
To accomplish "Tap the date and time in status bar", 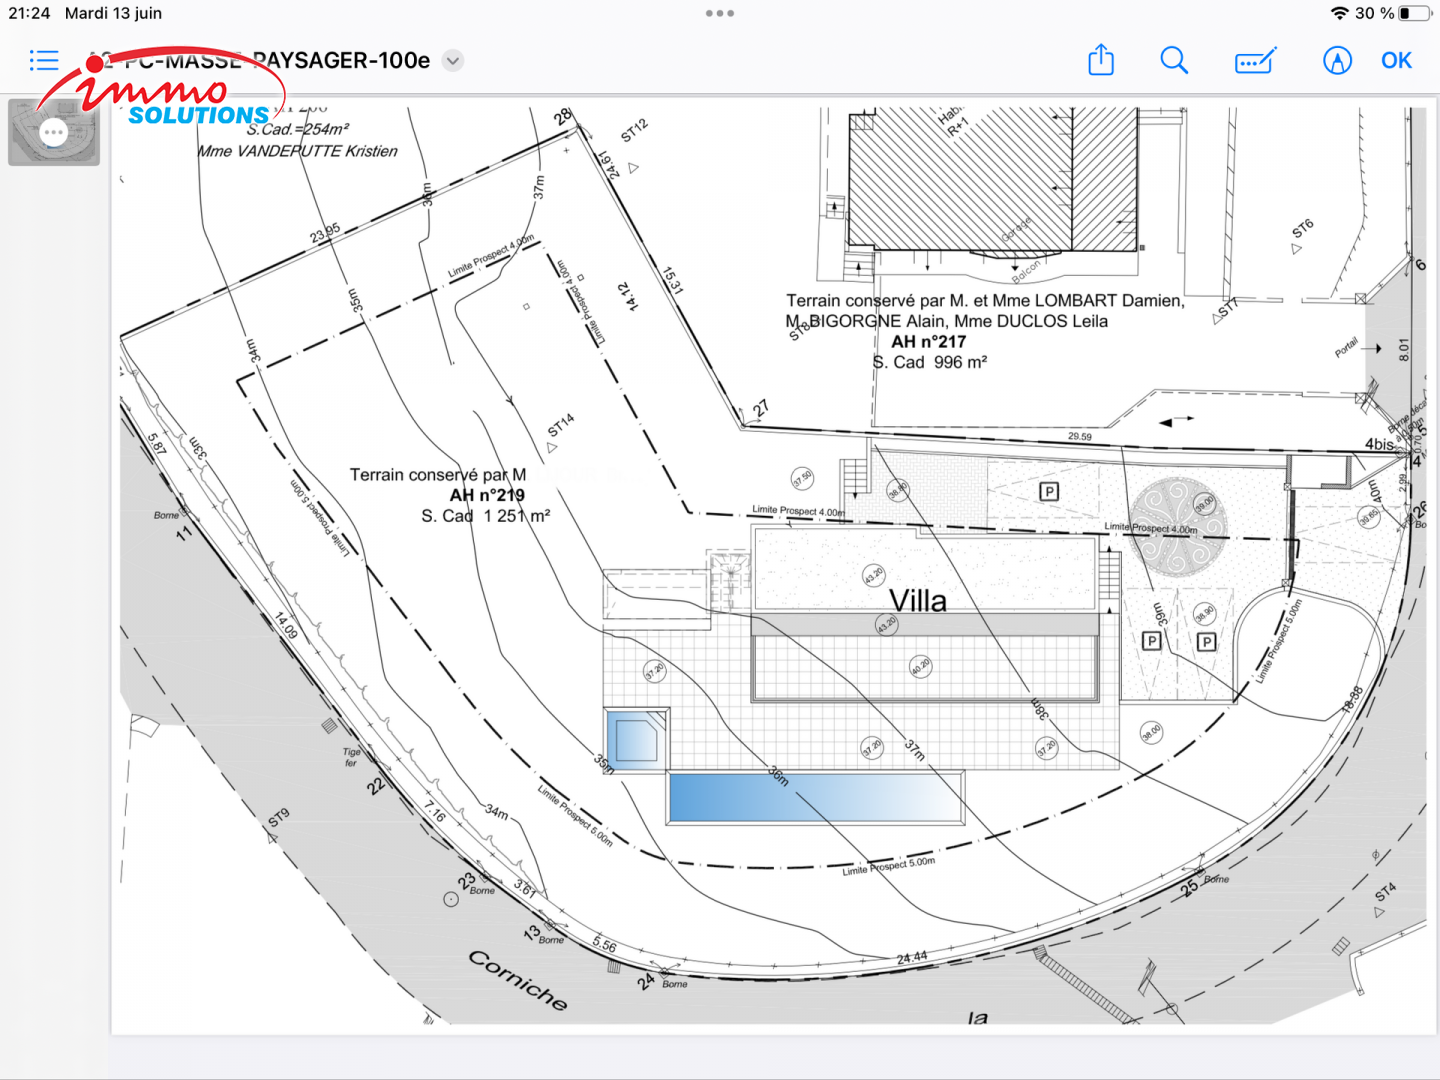I will [x=85, y=13].
